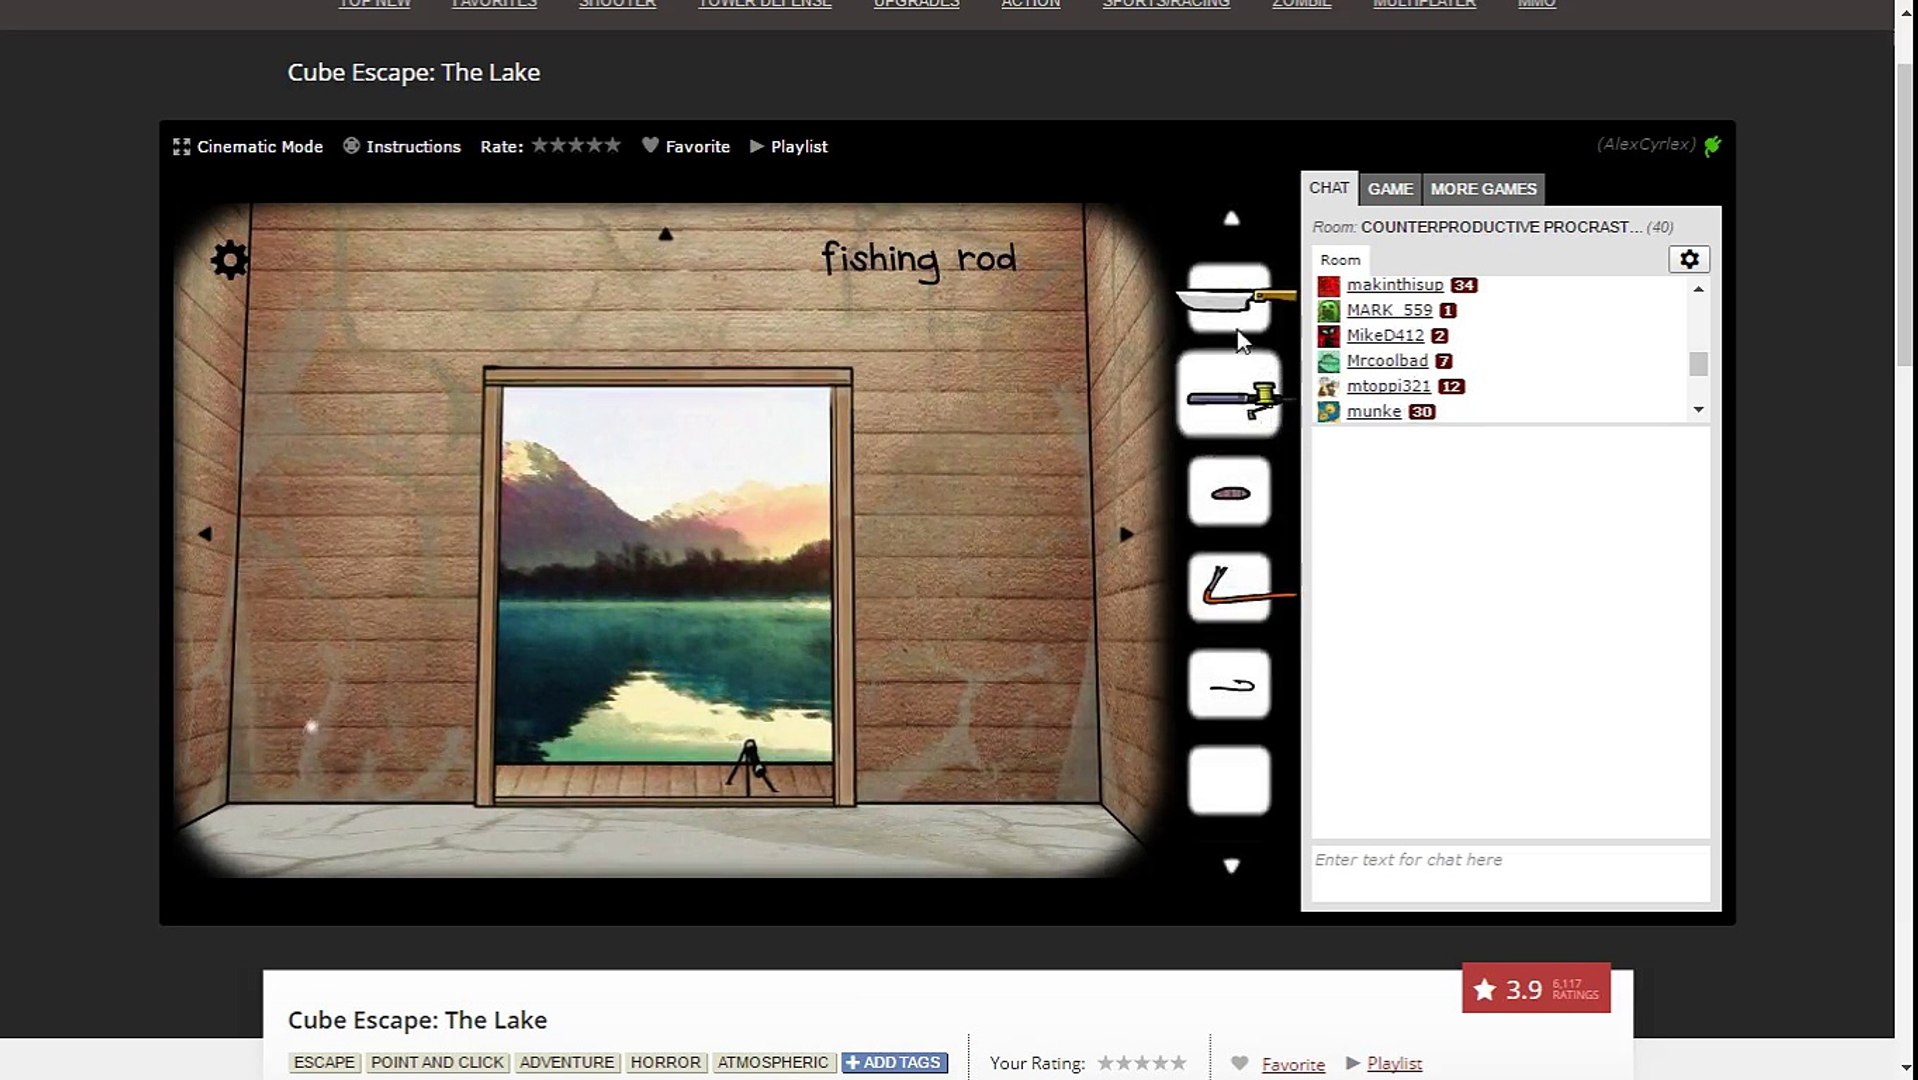Click MARK_559's avatar icon
The width and height of the screenshot is (1918, 1080).
pos(1329,311)
